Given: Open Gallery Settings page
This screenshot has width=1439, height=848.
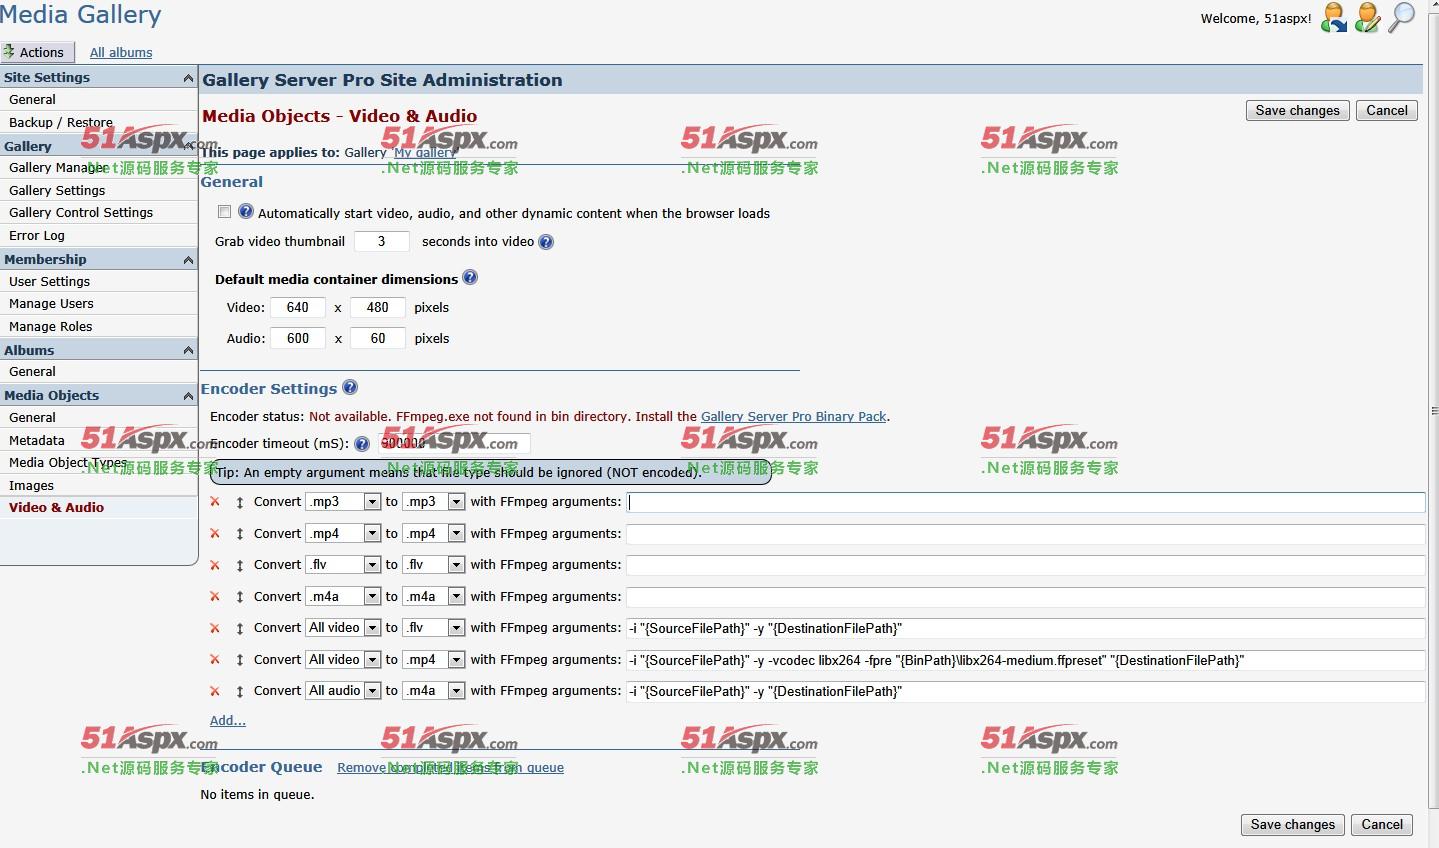Looking at the screenshot, I should tap(57, 190).
